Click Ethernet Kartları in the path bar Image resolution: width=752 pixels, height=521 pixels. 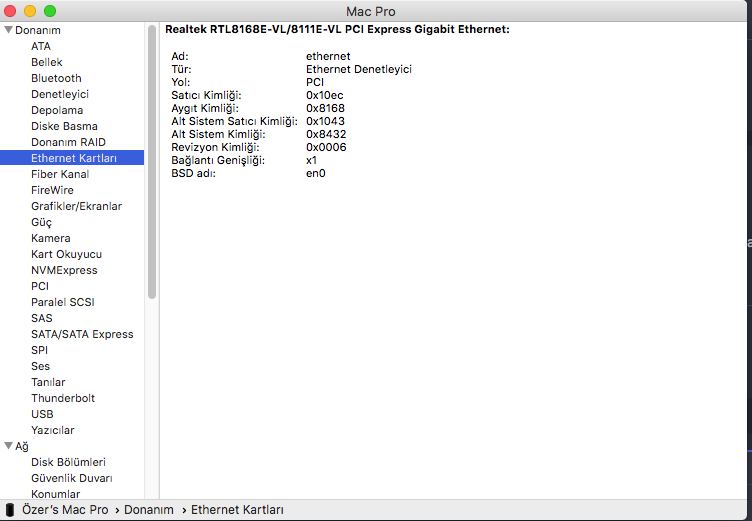pos(237,509)
